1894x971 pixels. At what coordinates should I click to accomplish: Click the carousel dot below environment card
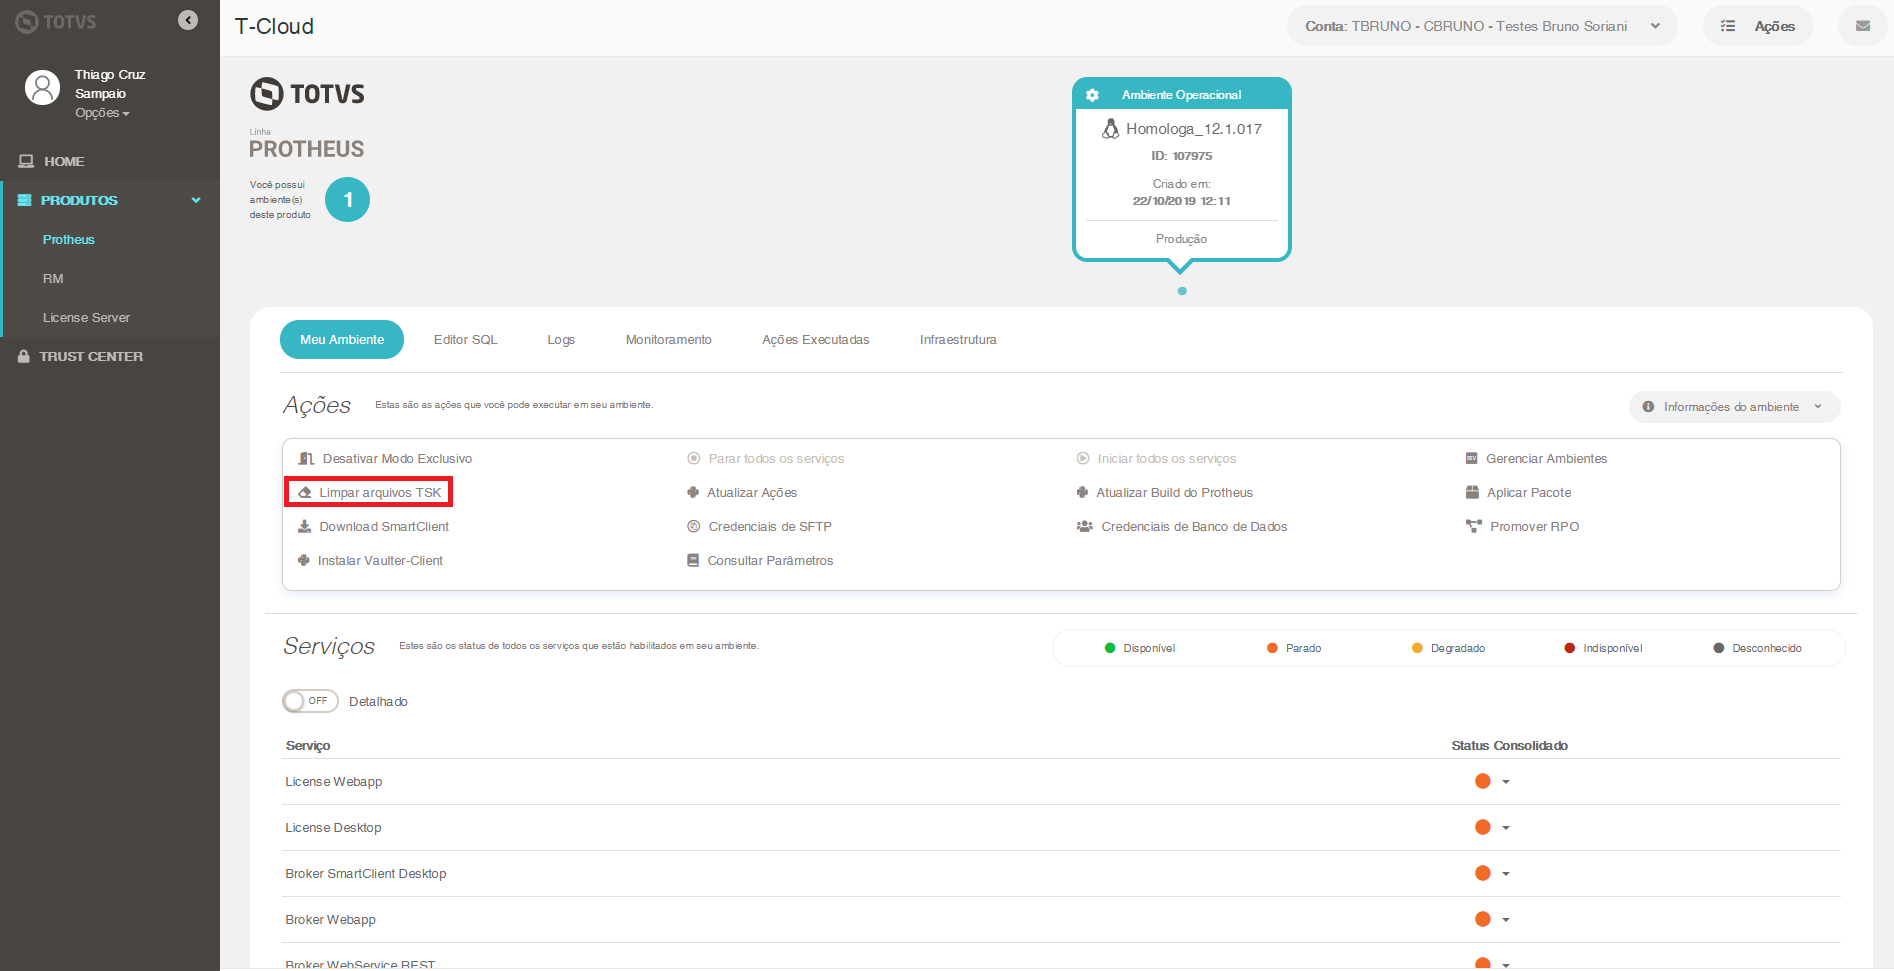coord(1182,291)
